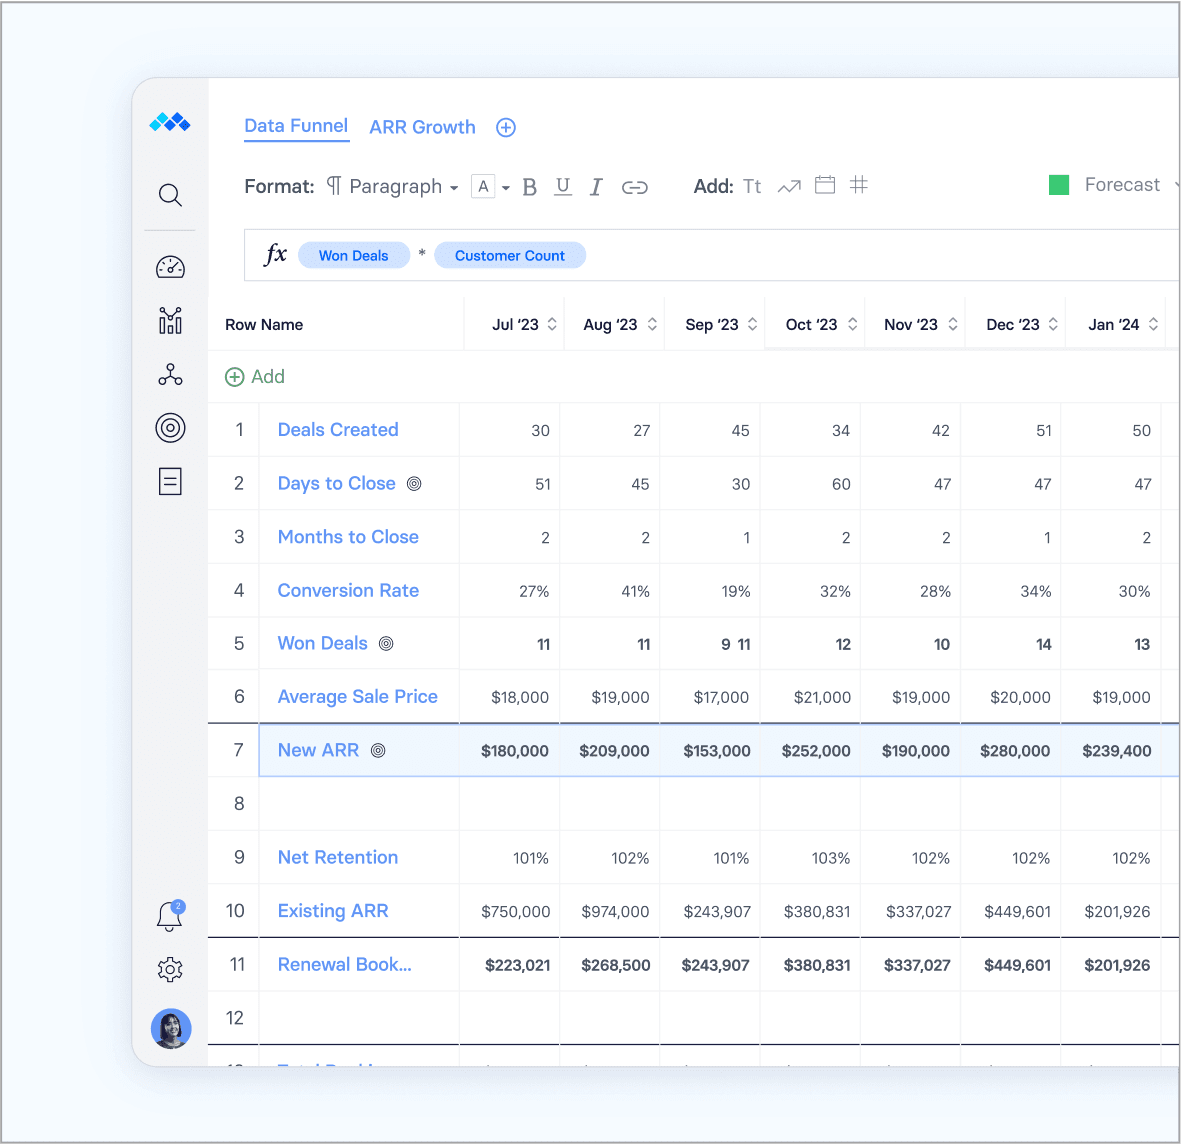Add a table using grid hash icon

859,185
